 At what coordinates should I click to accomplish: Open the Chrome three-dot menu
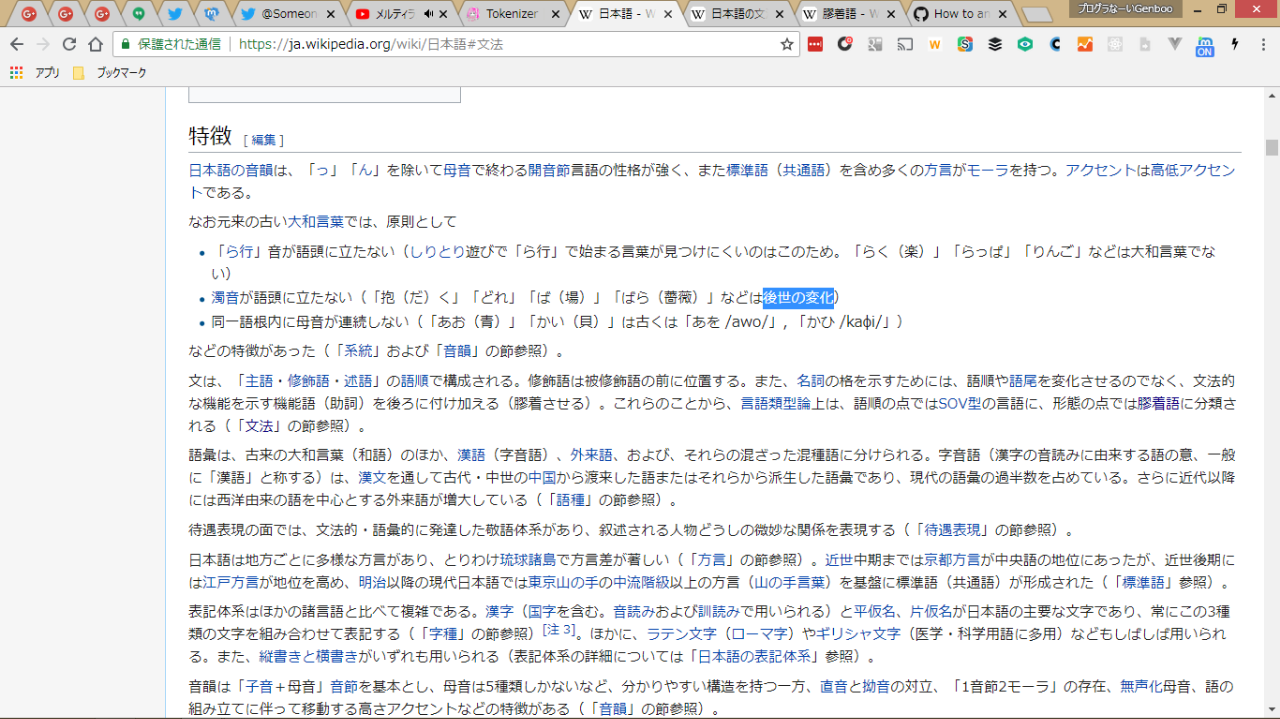[1262, 44]
